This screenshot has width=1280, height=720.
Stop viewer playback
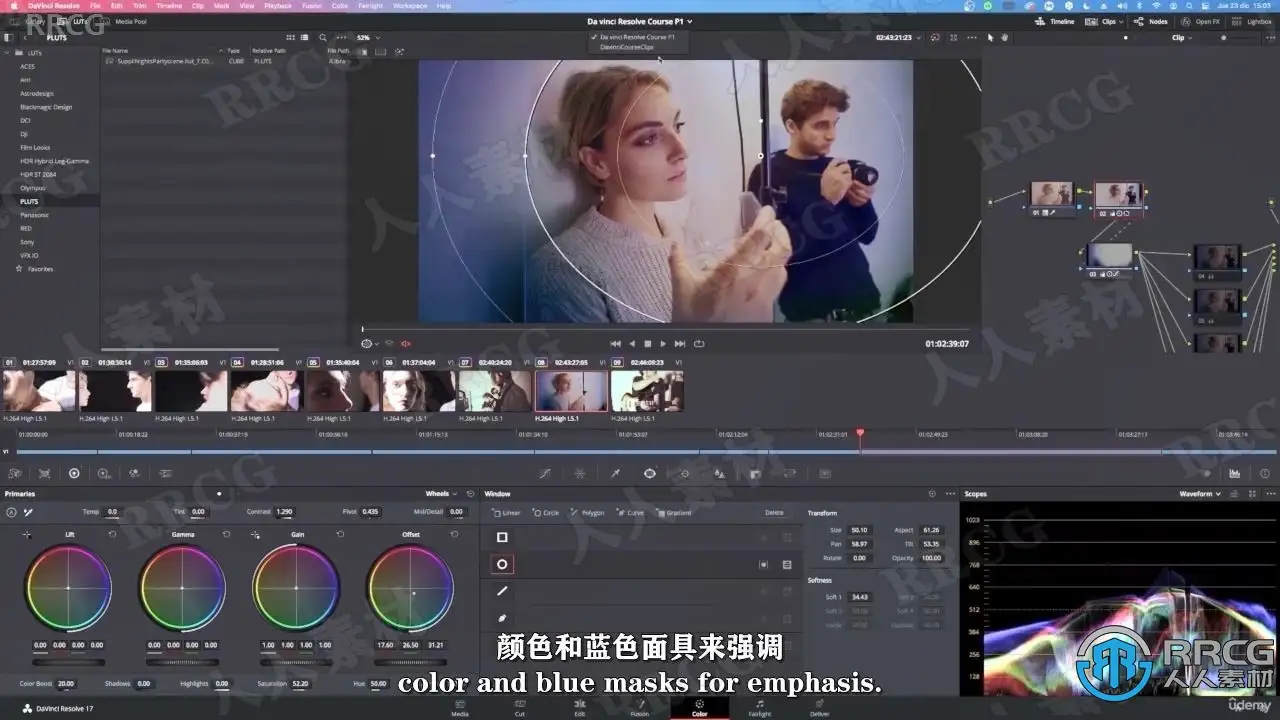[647, 343]
